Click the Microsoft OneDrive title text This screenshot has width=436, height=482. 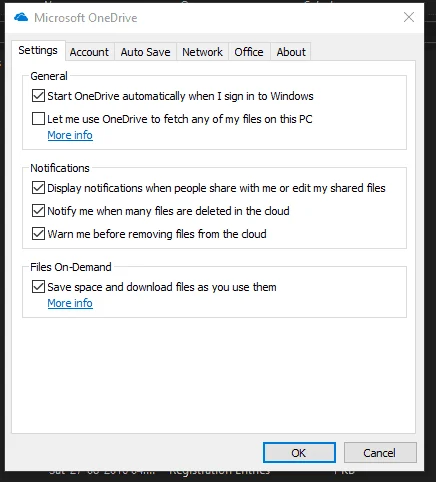86,18
